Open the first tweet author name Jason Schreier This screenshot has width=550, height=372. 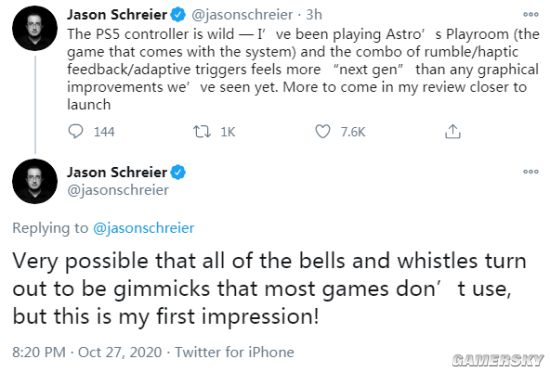tap(117, 15)
